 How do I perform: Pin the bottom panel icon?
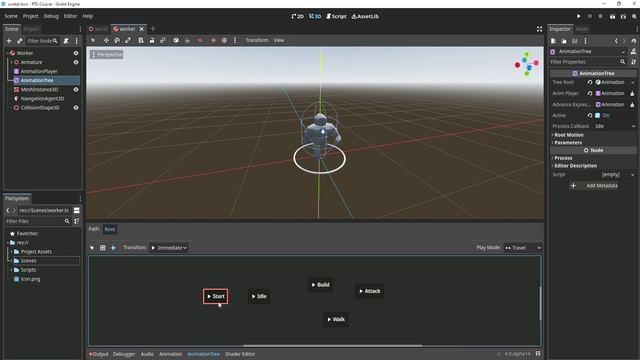tap(538, 354)
